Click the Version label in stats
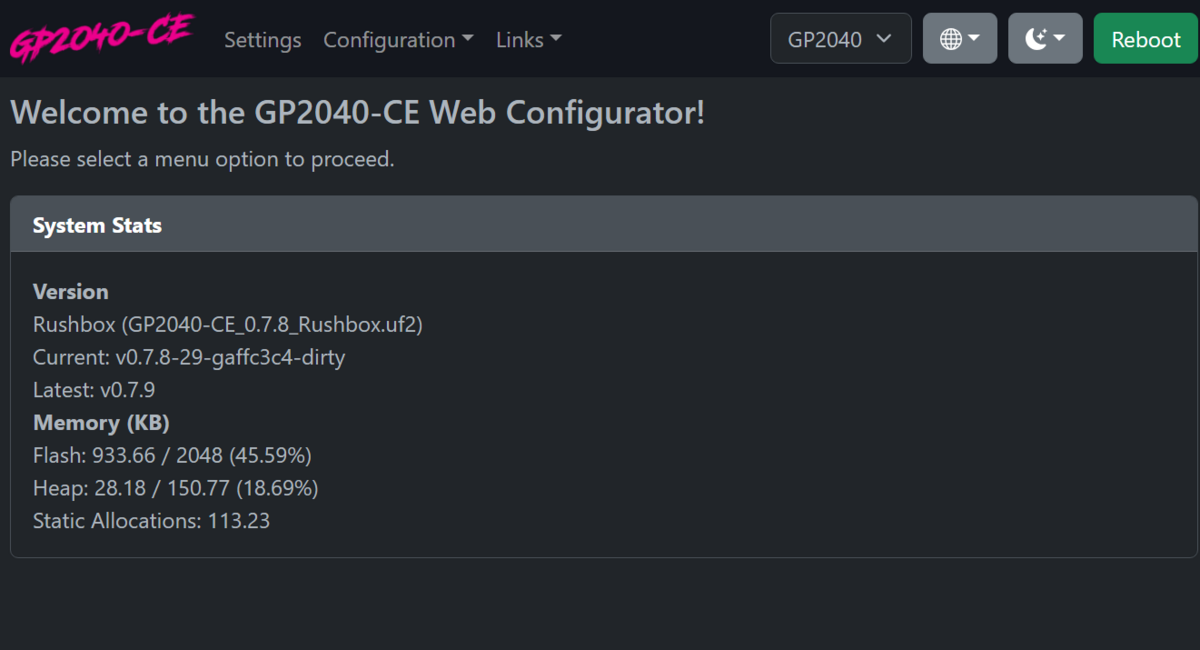Image resolution: width=1200 pixels, height=650 pixels. click(71, 291)
